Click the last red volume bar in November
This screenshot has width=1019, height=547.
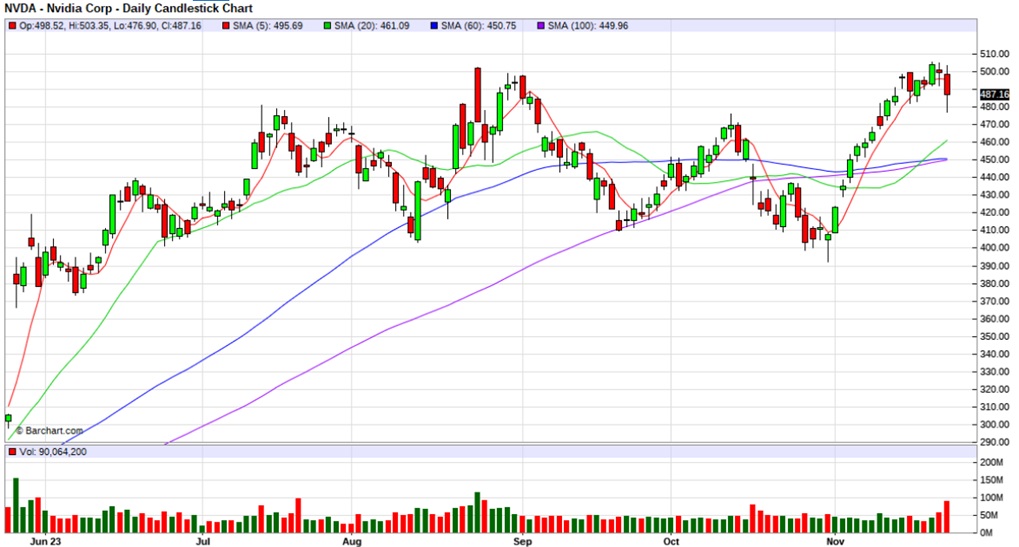[947, 517]
